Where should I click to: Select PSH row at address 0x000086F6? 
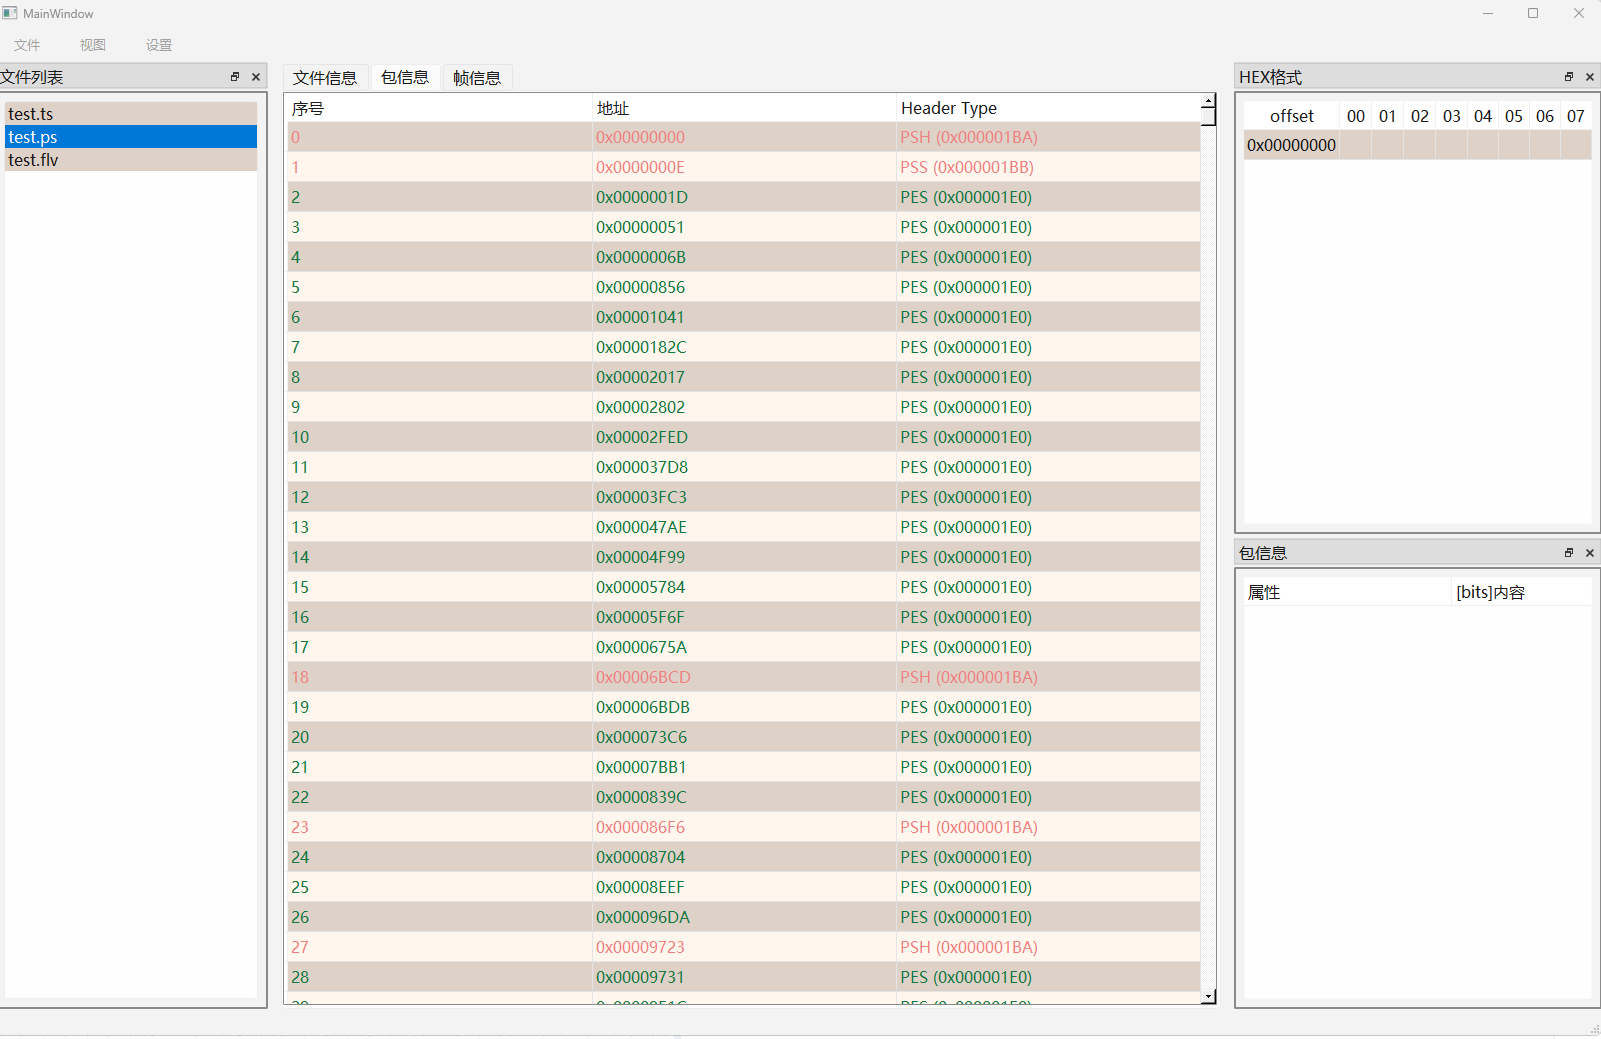744,827
